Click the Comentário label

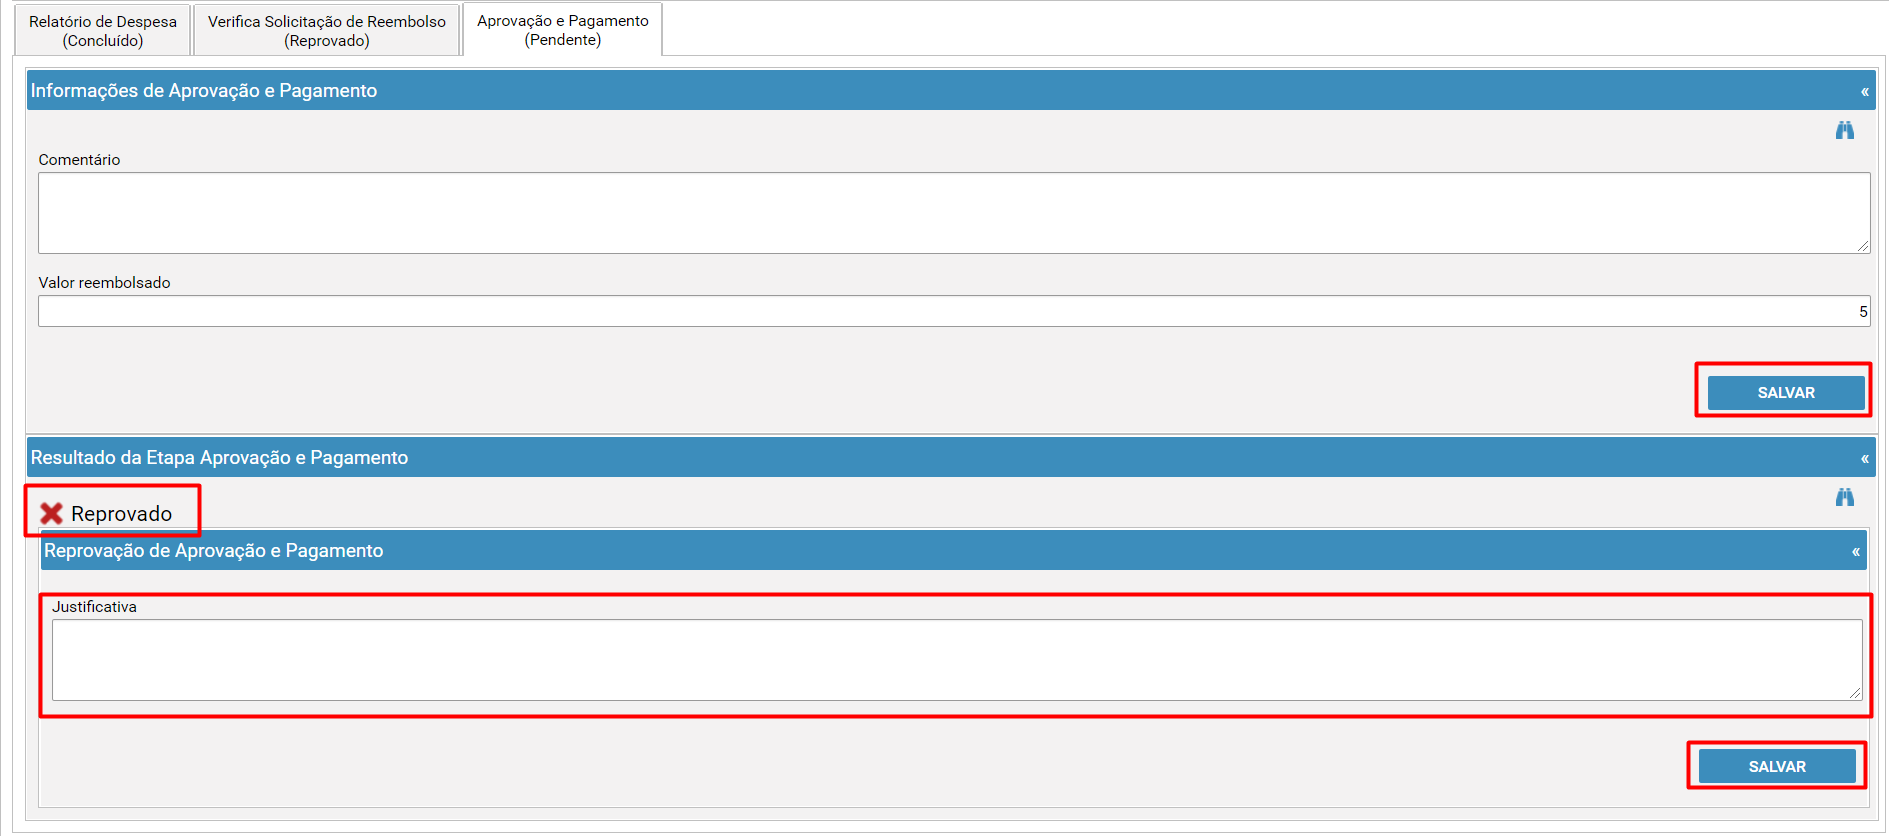tap(79, 160)
